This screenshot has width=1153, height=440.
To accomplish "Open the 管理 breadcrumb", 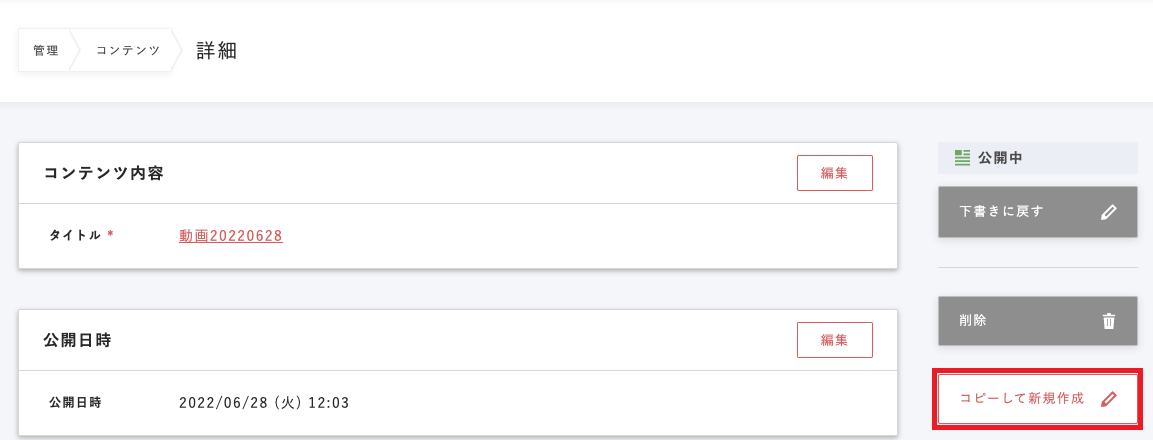I will coord(45,51).
